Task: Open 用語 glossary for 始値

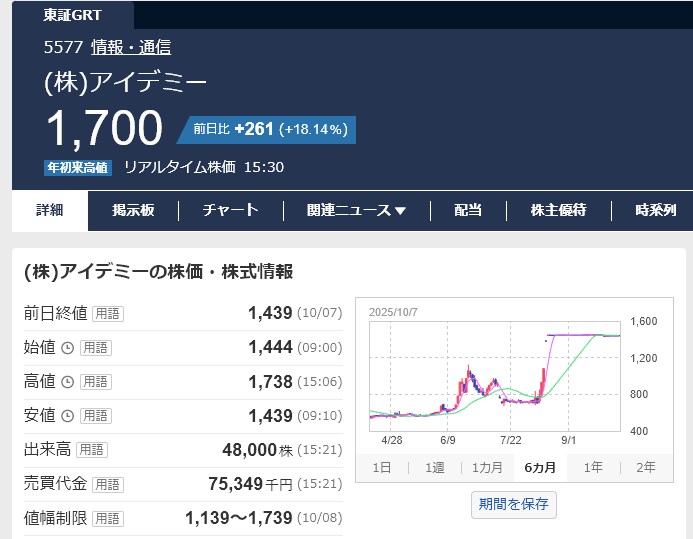Action: click(x=96, y=348)
